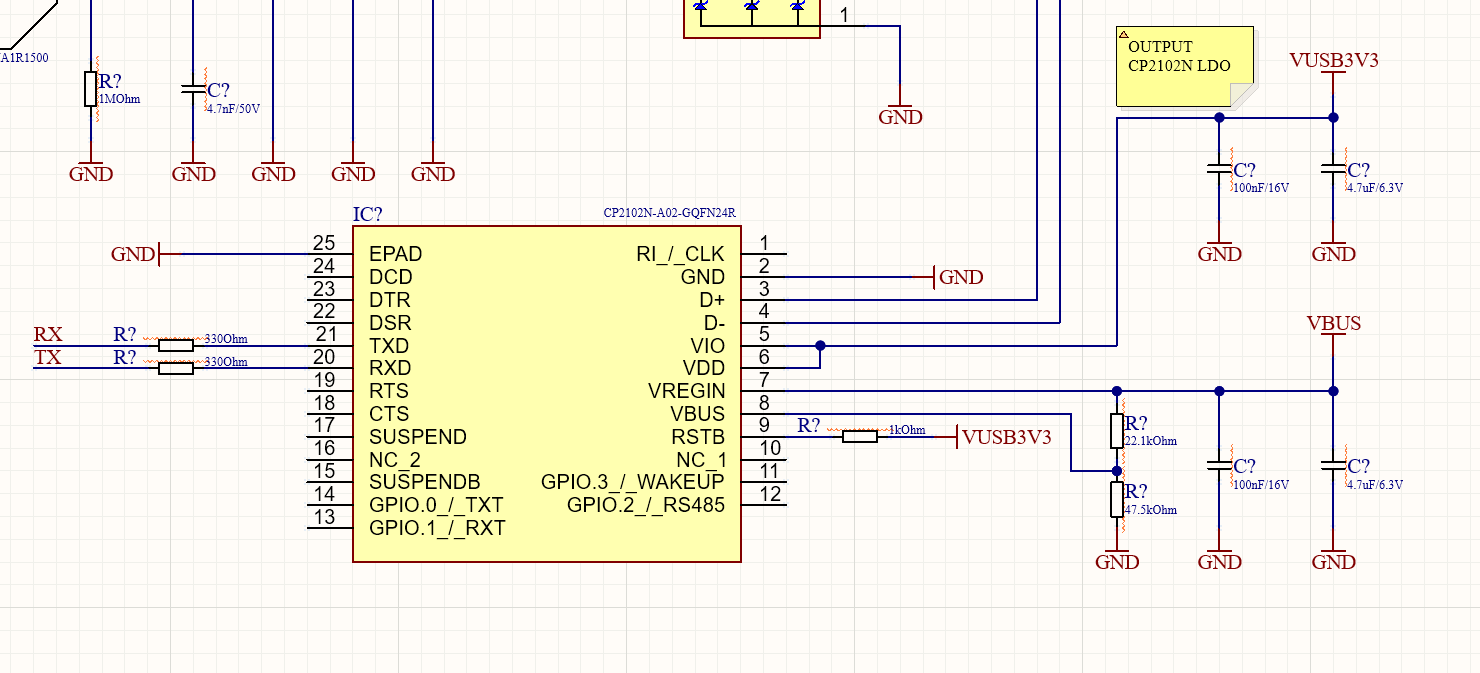Select the 100nF/16V capacitor on the VBUS net

(x=1219, y=466)
